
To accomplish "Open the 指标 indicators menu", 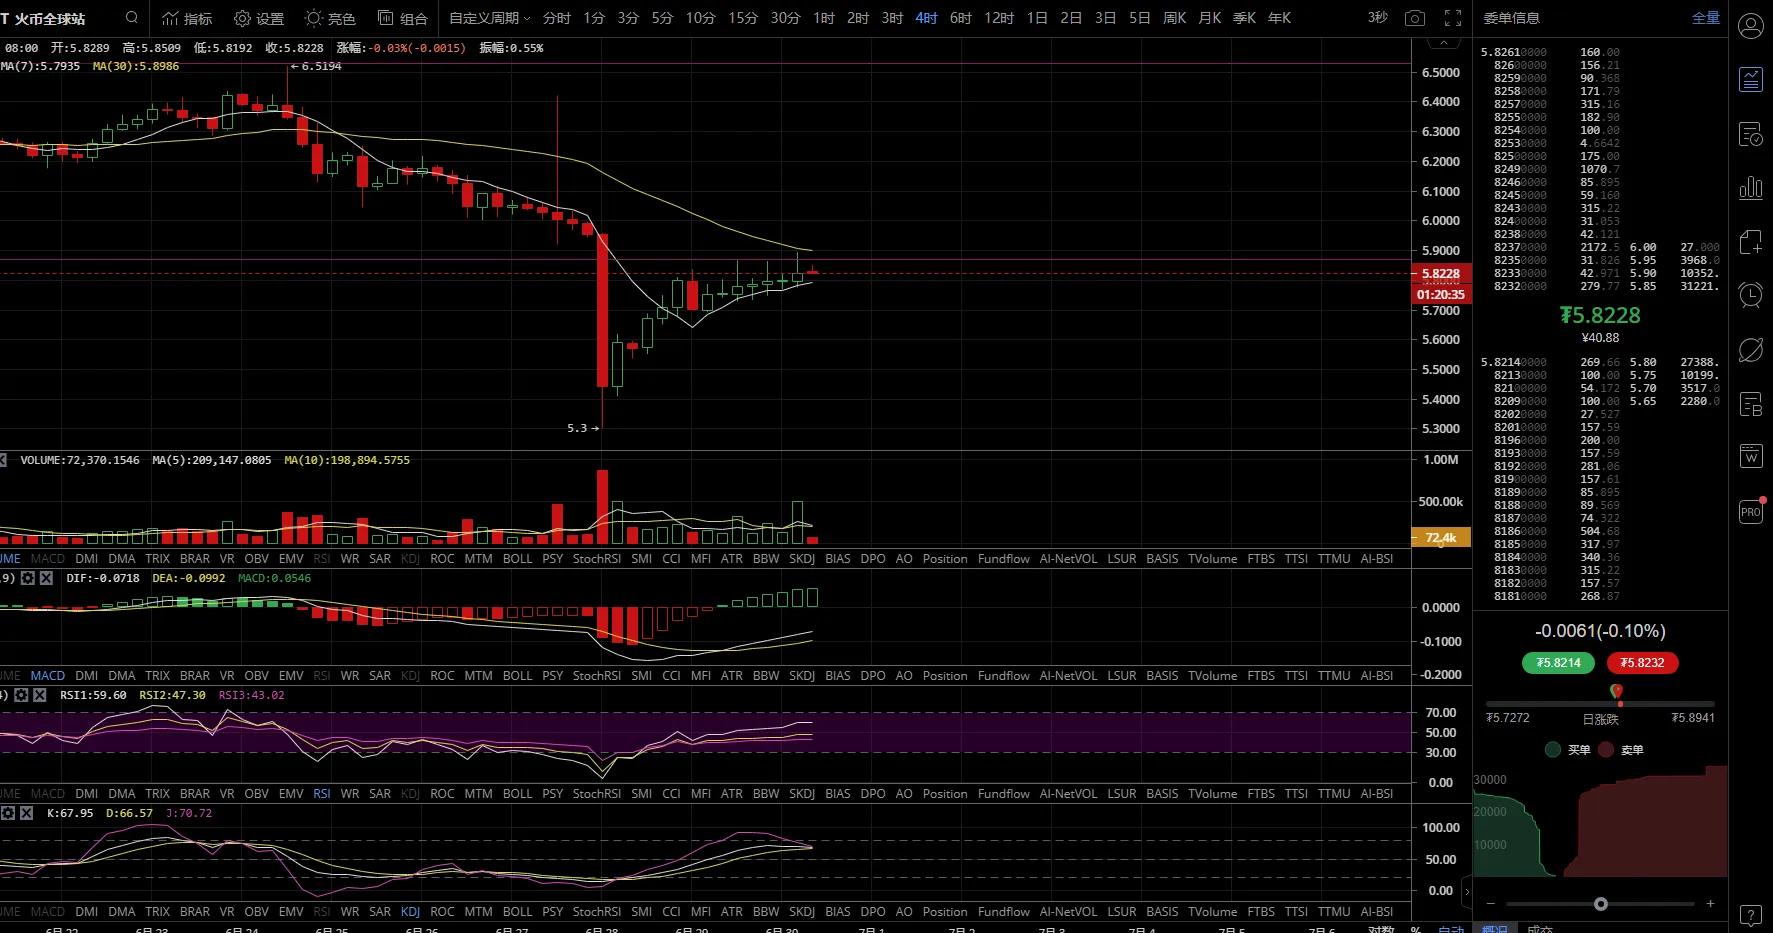I will [187, 18].
